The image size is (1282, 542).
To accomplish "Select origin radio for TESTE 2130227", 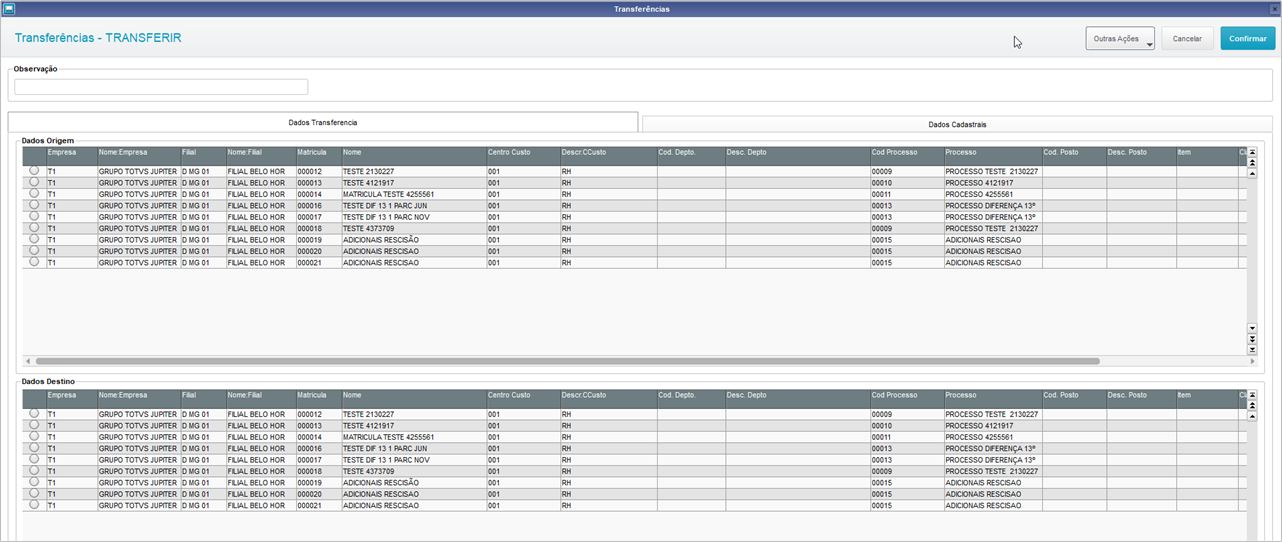I will (x=34, y=171).
